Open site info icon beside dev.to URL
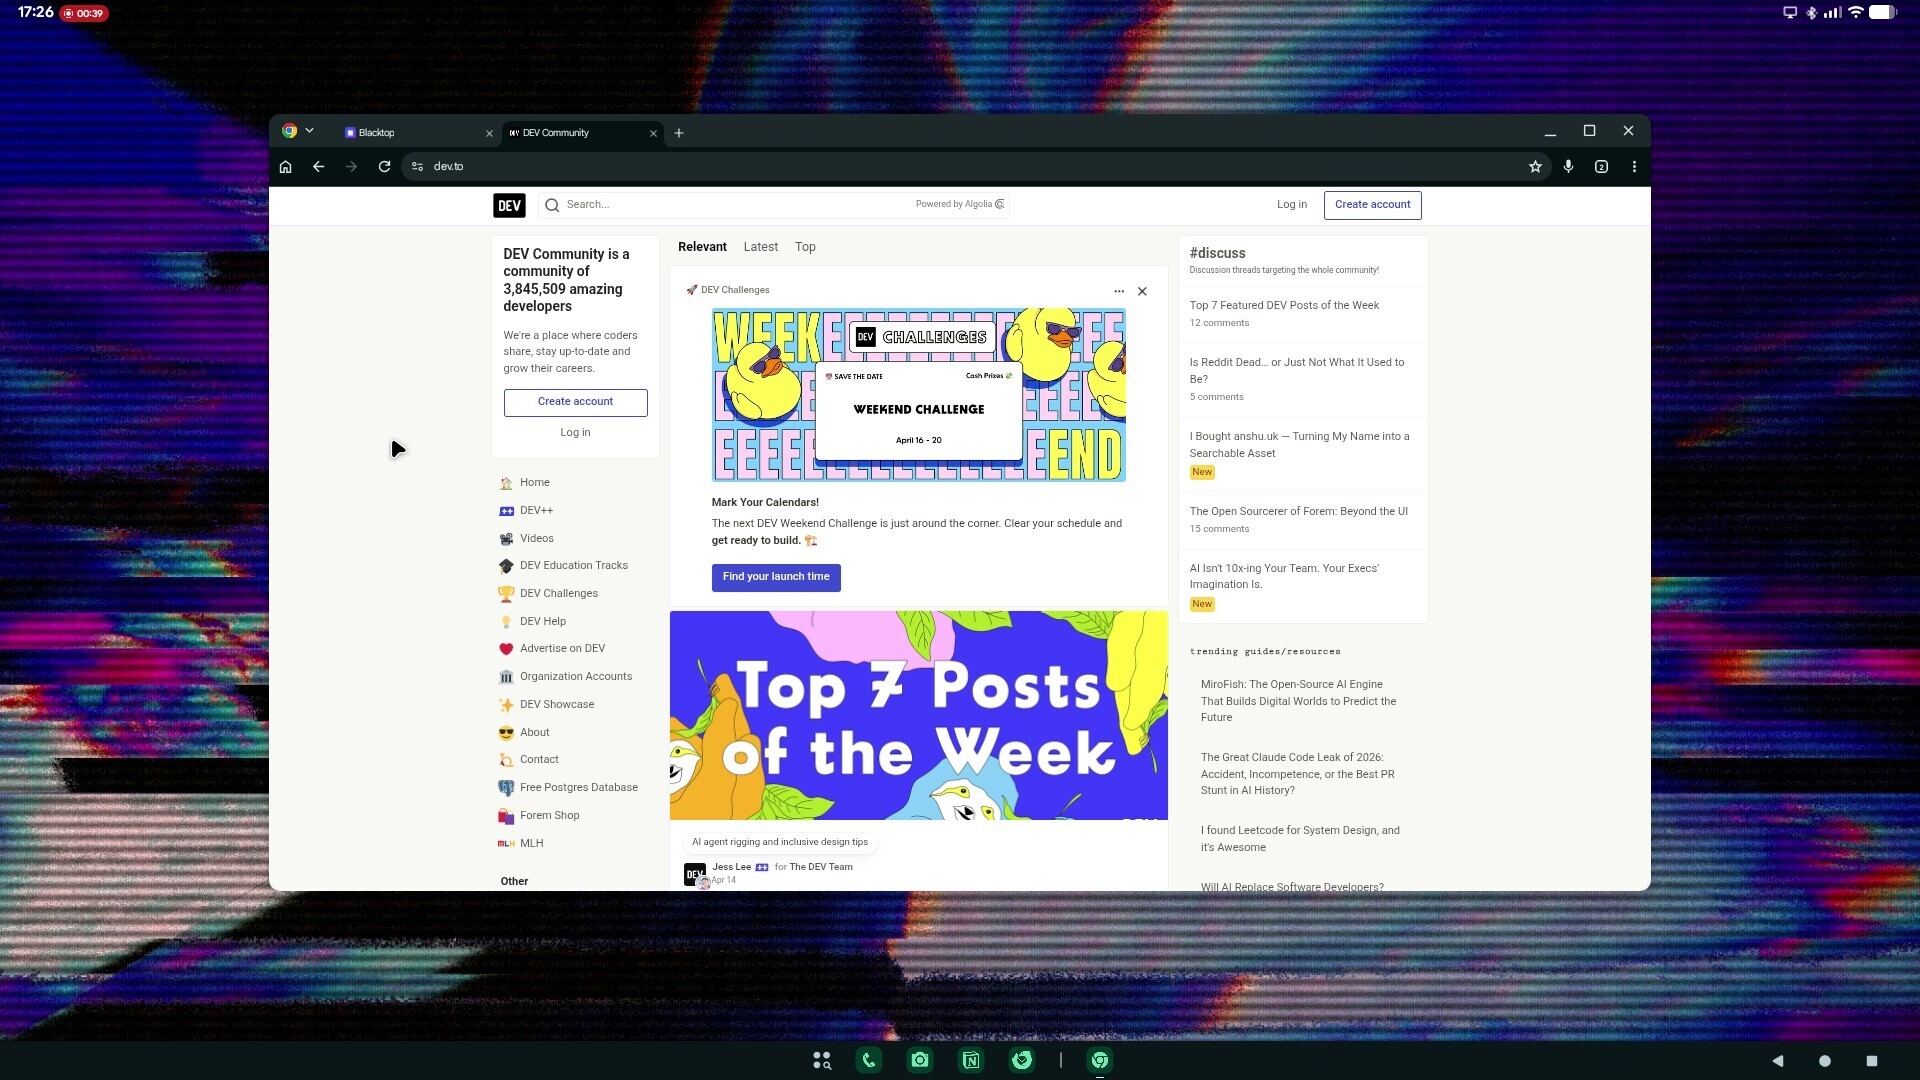The height and width of the screenshot is (1080, 1920). (x=418, y=167)
